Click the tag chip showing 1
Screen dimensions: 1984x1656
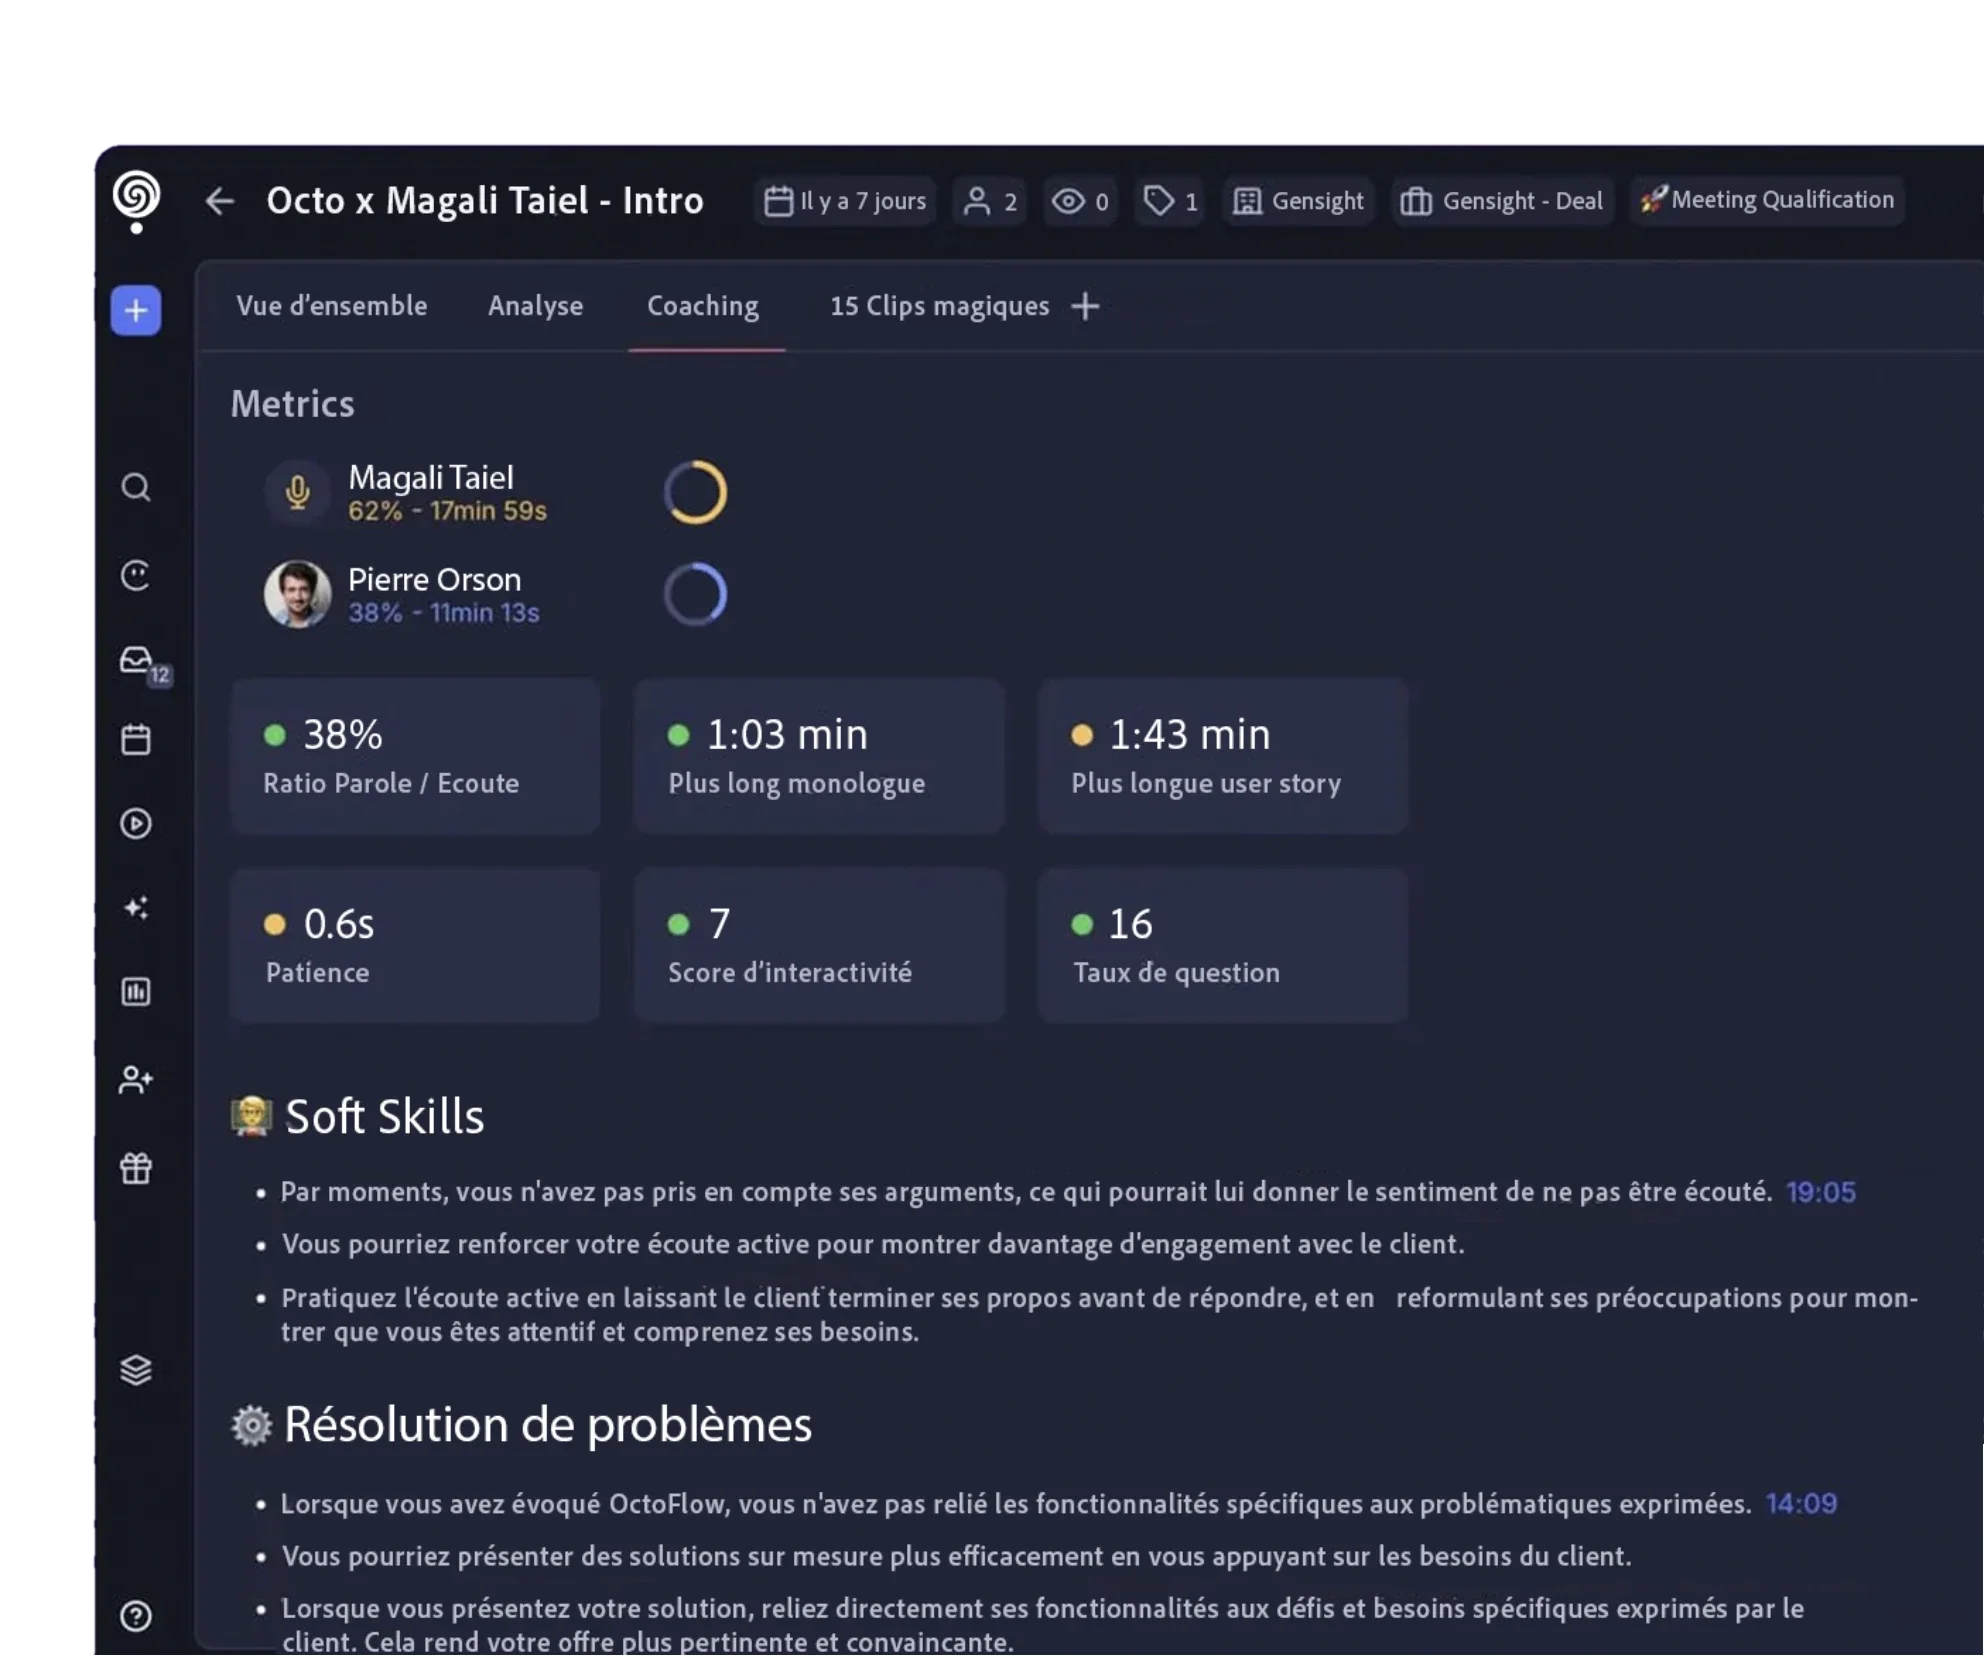1170,201
